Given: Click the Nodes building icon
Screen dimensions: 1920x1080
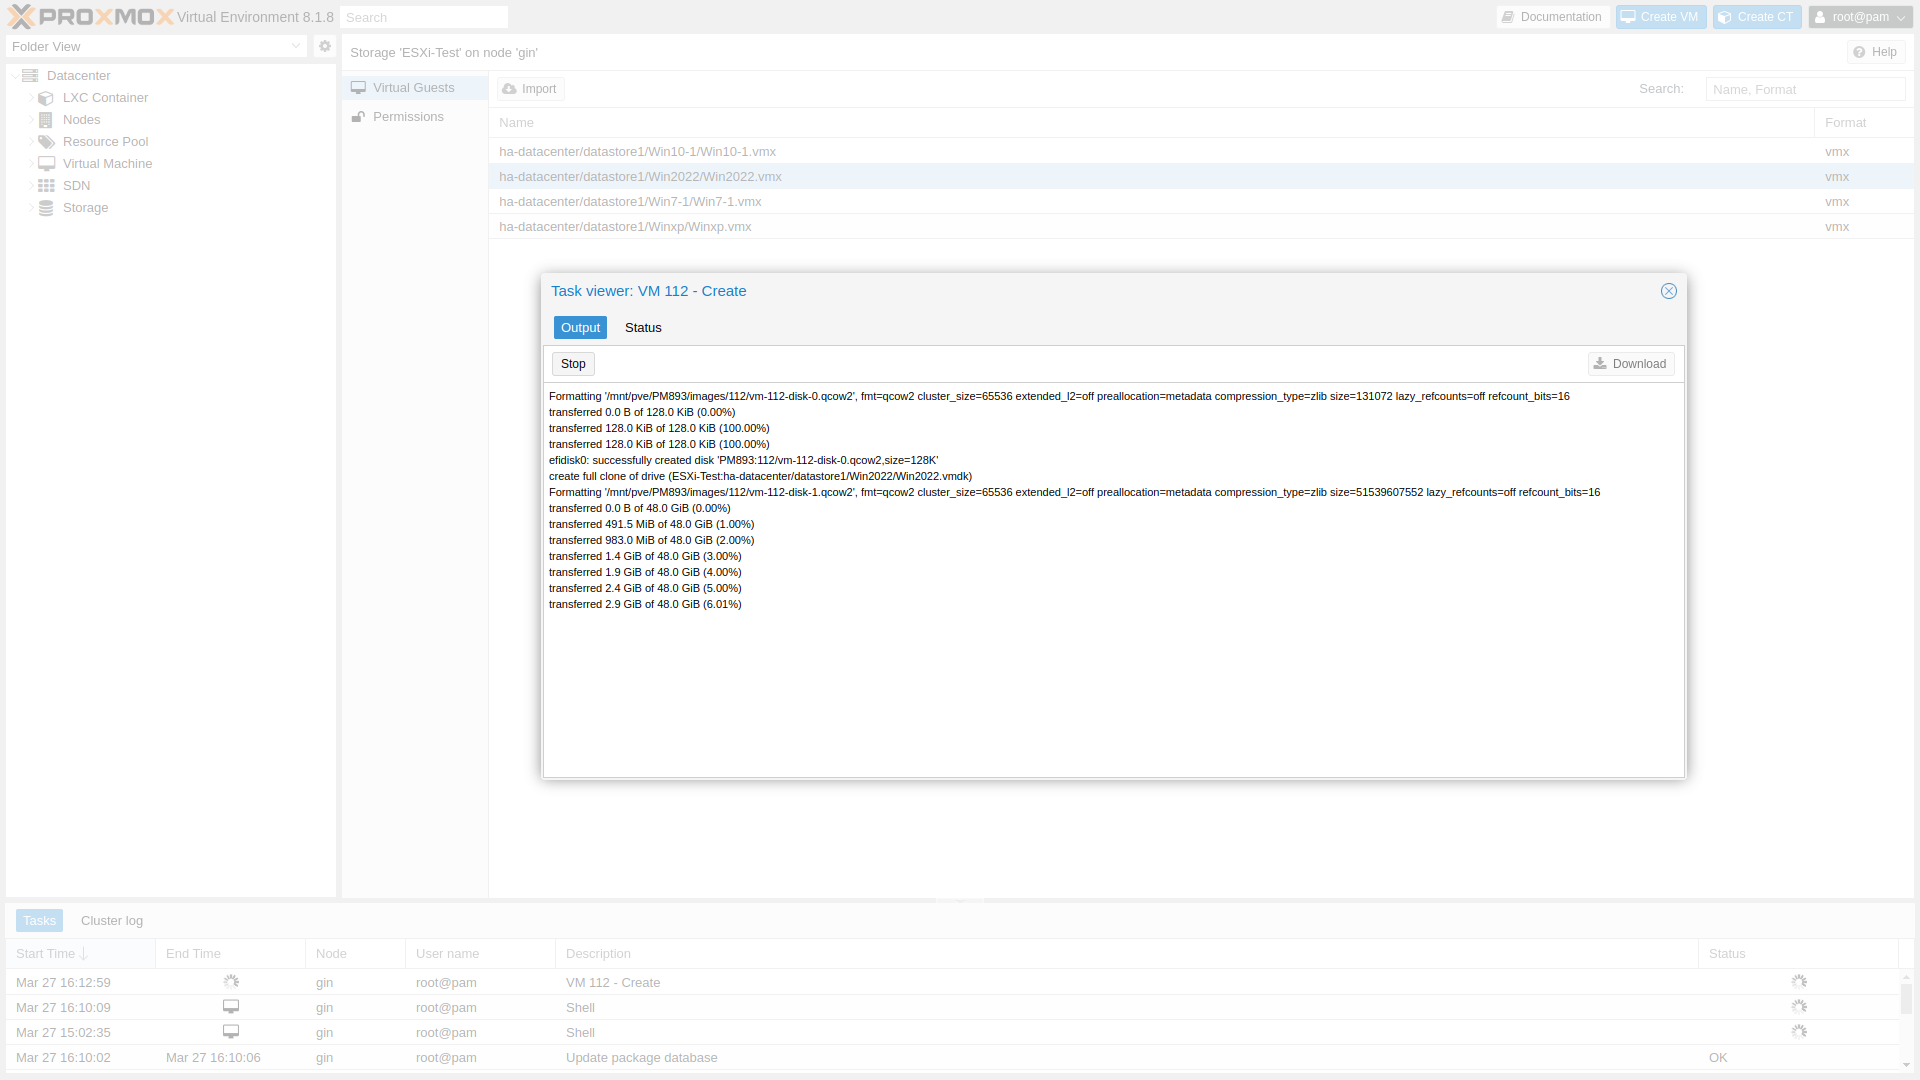Looking at the screenshot, I should [46, 120].
